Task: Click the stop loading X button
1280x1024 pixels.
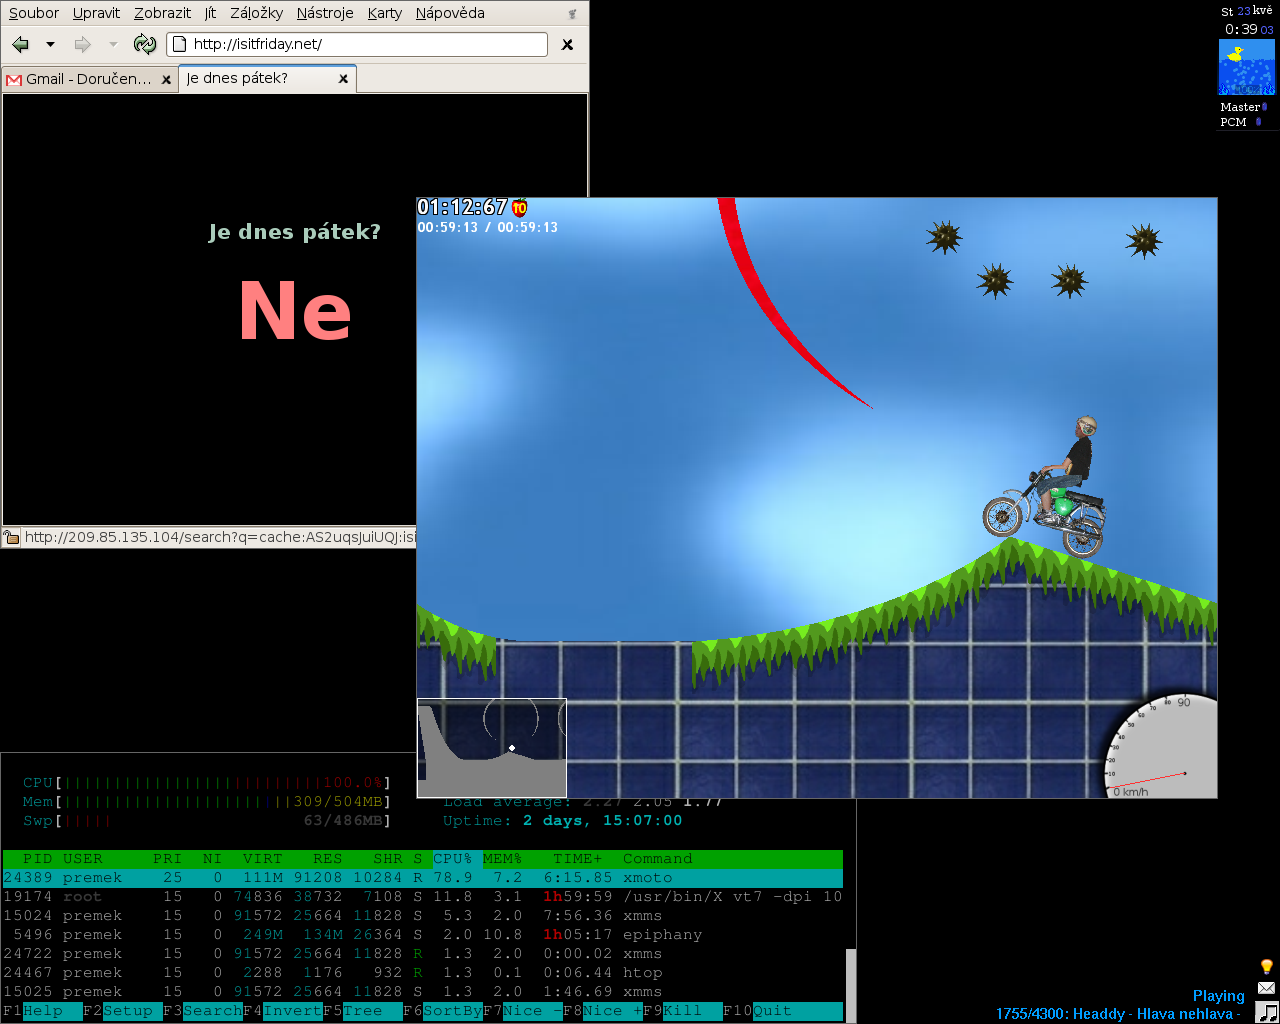Action: 567,44
